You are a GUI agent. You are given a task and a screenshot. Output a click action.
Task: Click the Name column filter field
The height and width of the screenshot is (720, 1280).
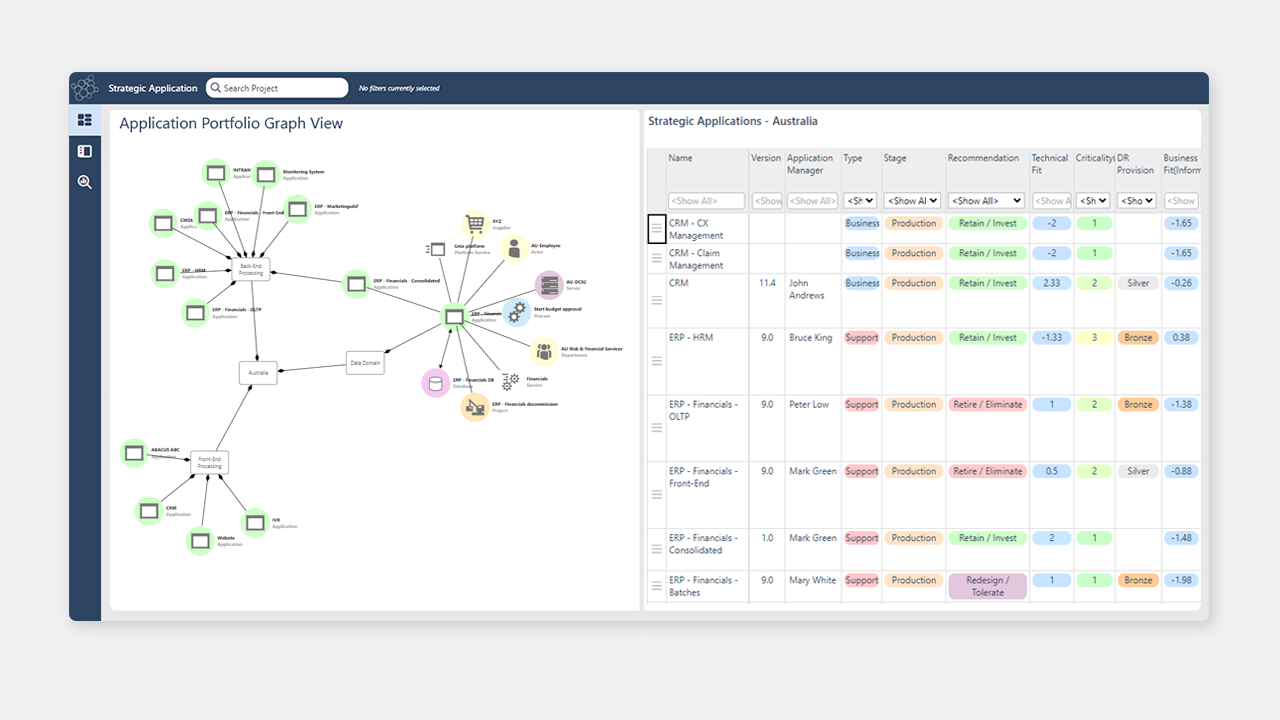[707, 201]
